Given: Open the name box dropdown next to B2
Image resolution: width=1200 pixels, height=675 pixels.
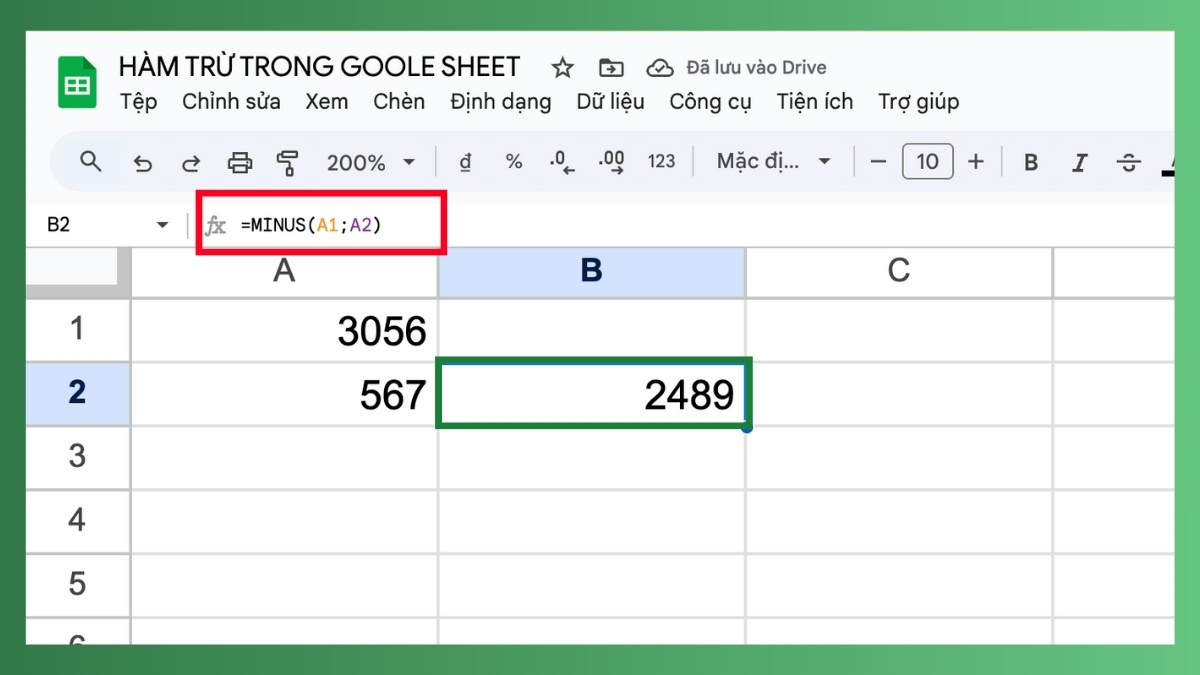Looking at the screenshot, I should [x=162, y=225].
